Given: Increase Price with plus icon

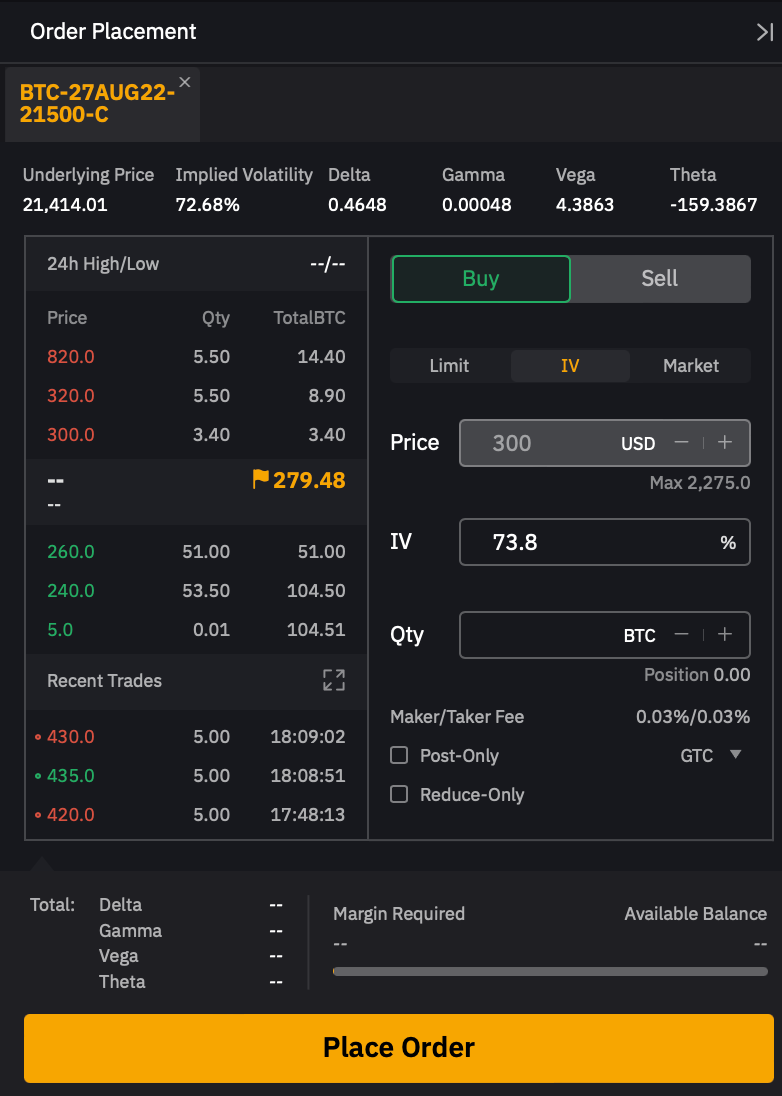Looking at the screenshot, I should (725, 443).
